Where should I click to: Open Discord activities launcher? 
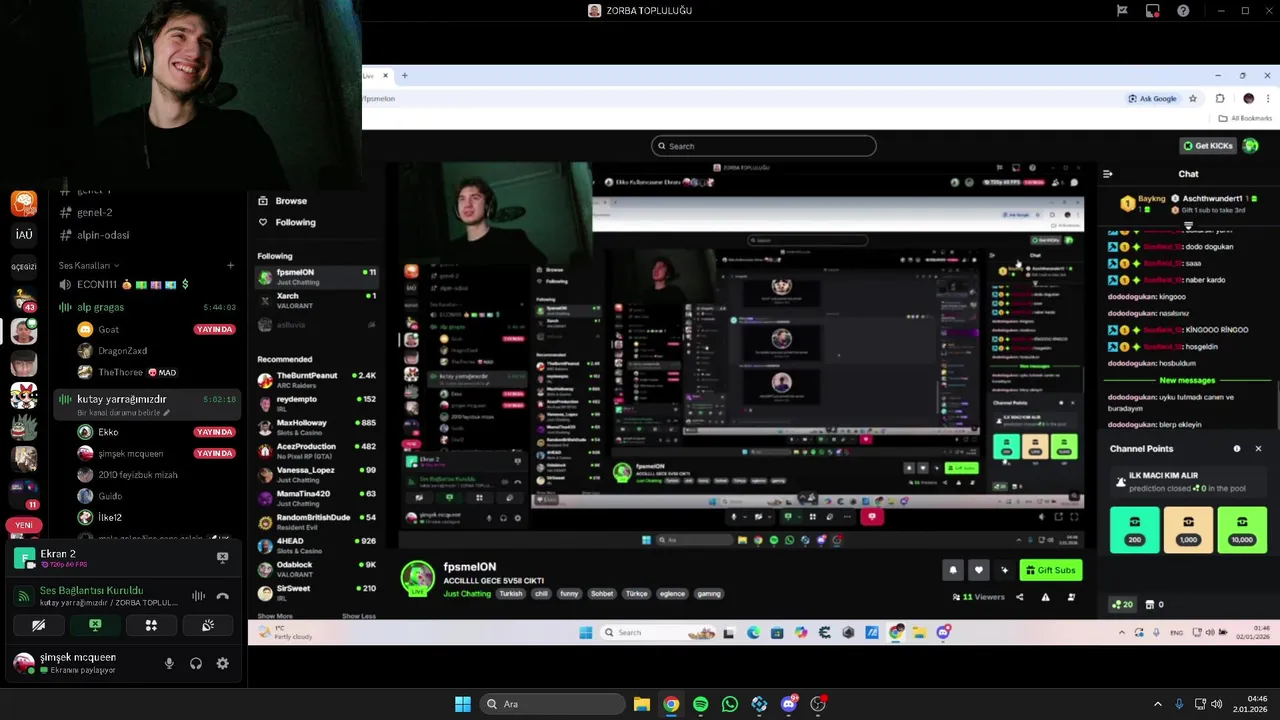coord(151,625)
